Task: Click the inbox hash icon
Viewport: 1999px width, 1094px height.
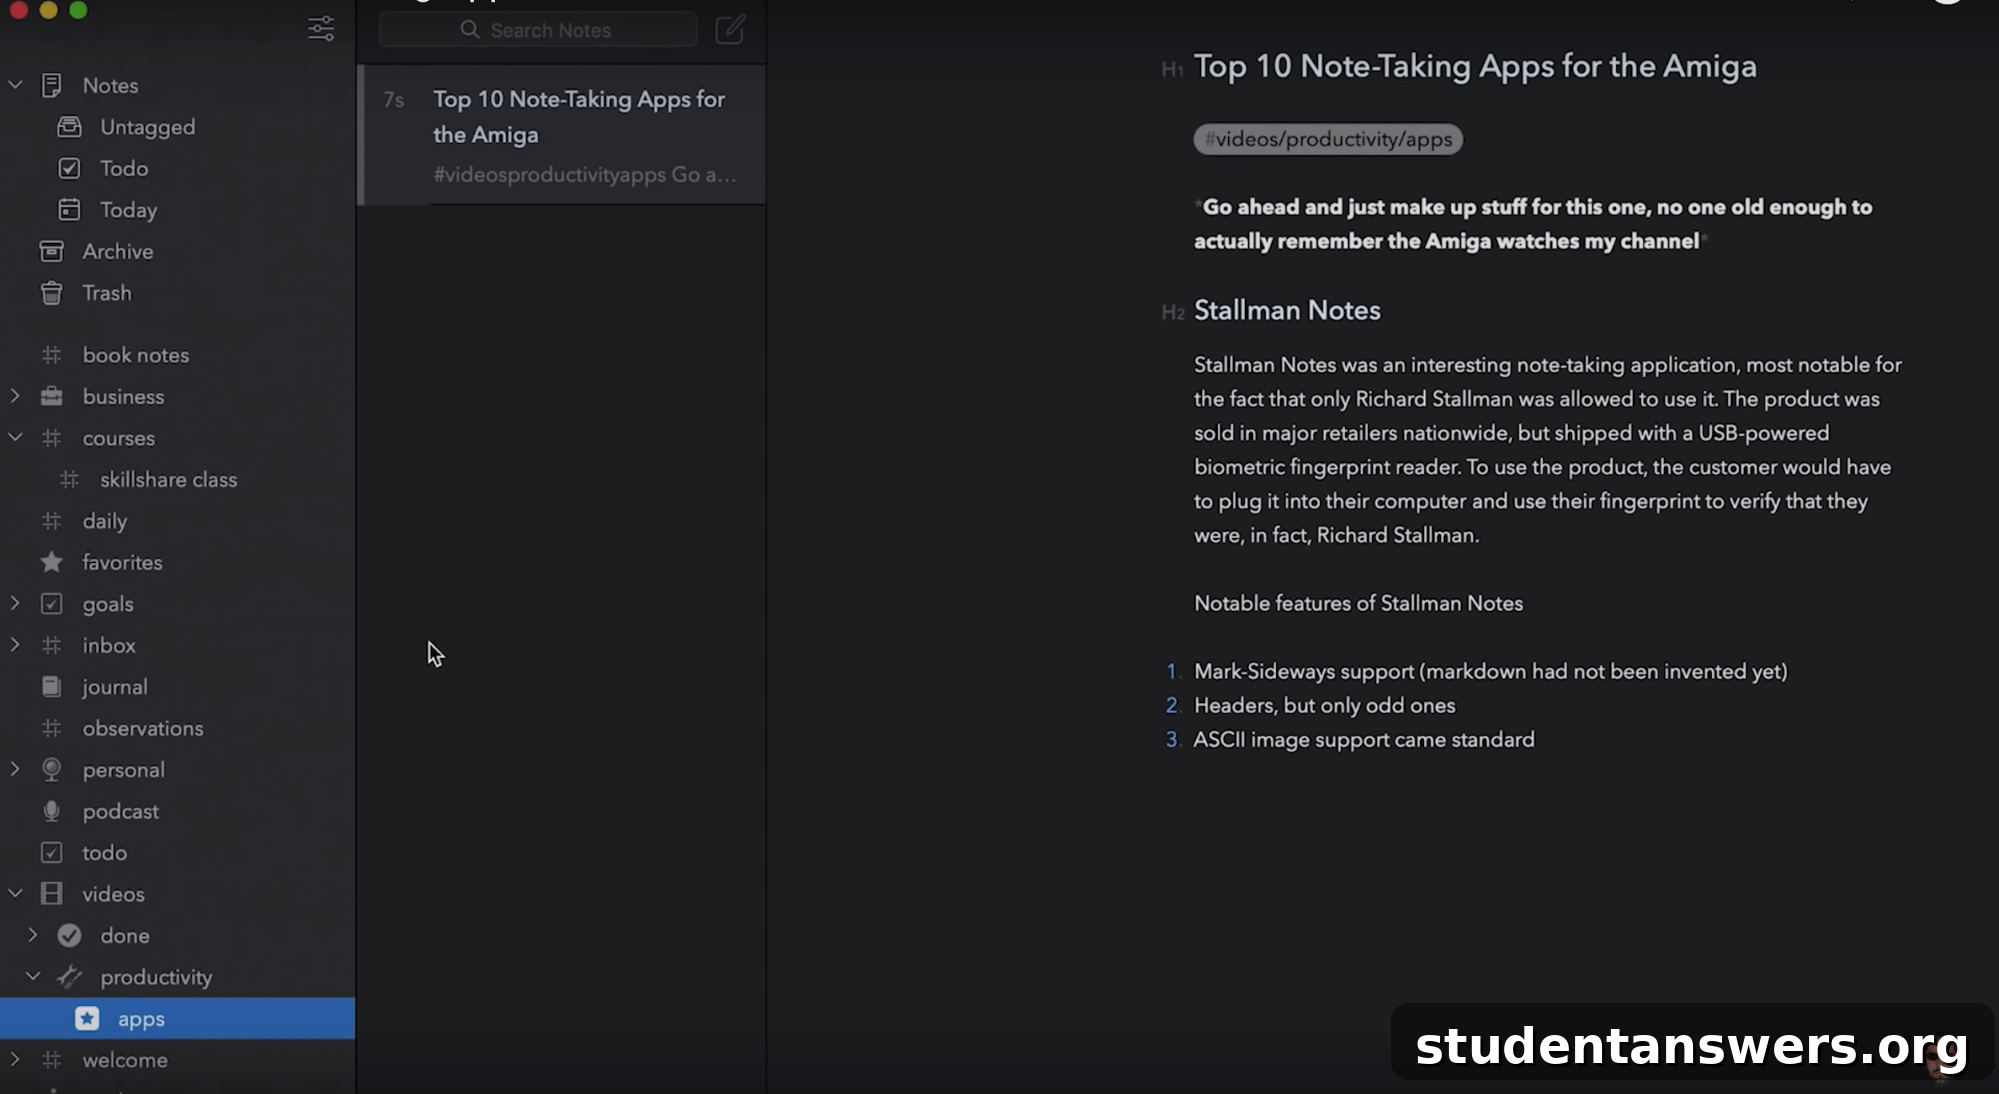Action: coord(51,645)
